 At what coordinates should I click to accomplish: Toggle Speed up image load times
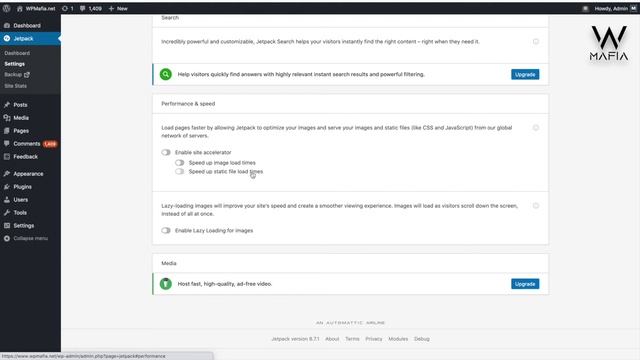click(180, 162)
